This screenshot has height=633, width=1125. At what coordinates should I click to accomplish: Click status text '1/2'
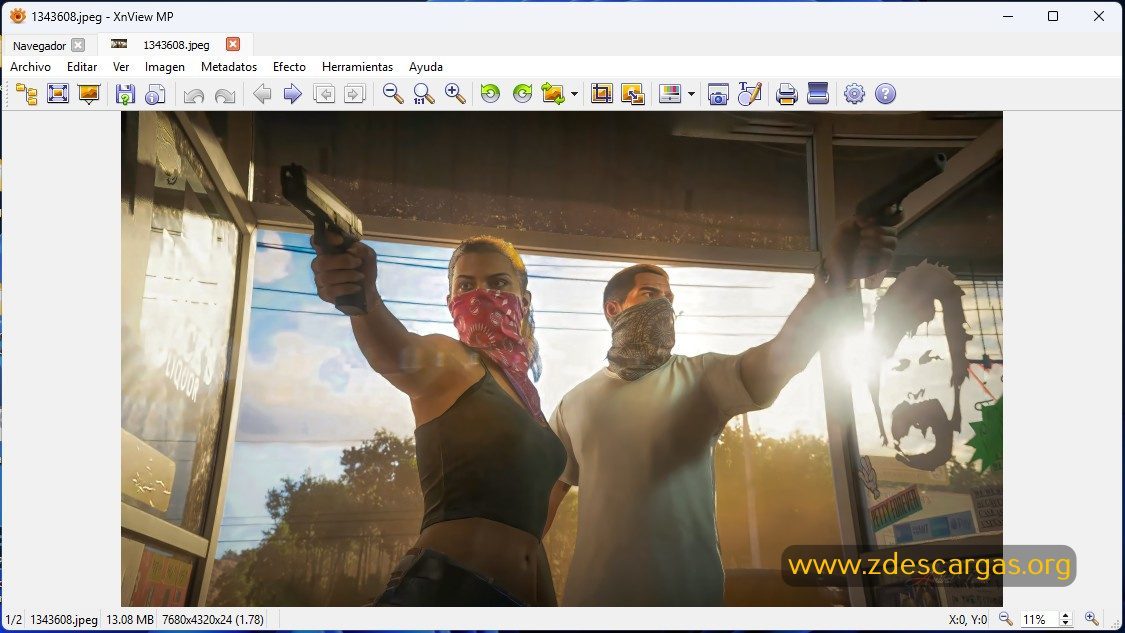point(14,619)
